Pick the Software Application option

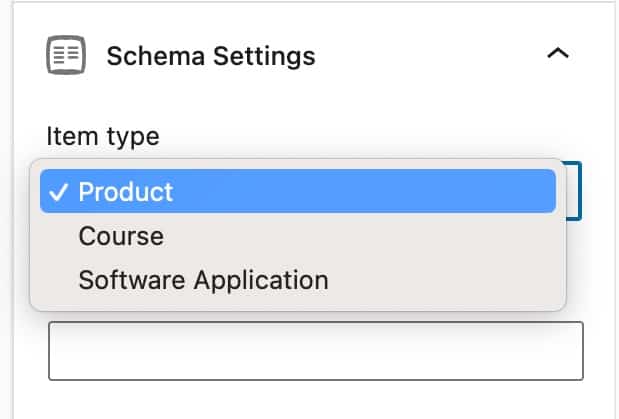click(x=298, y=280)
